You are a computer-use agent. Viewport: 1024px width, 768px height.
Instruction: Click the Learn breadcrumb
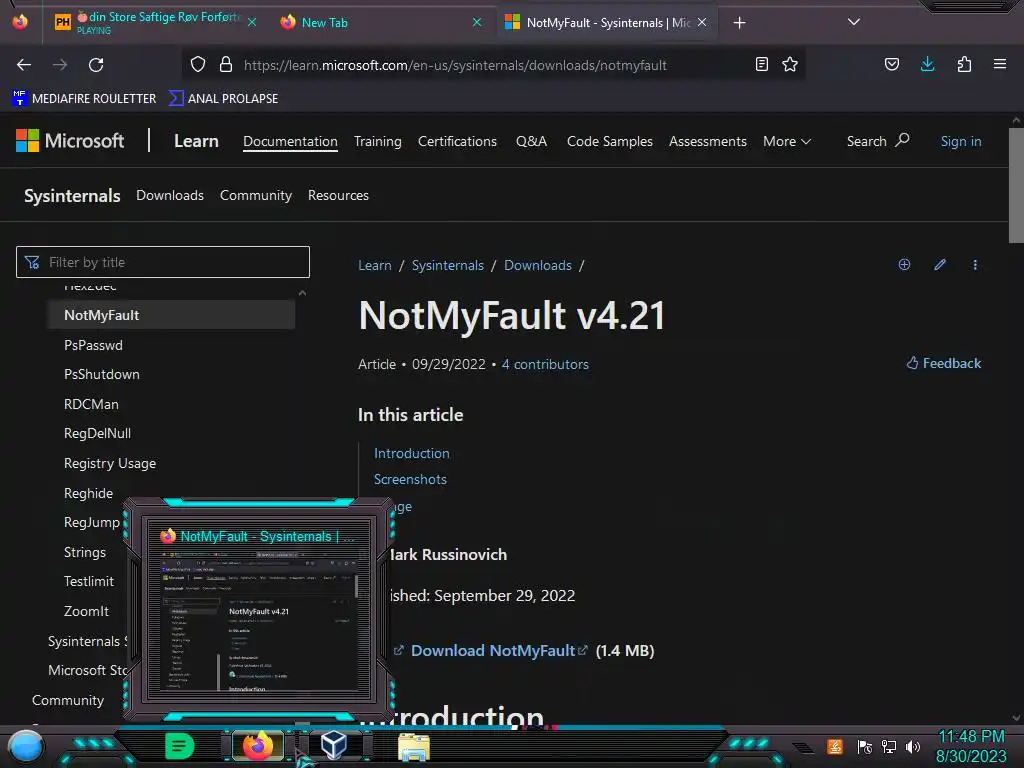tap(375, 265)
